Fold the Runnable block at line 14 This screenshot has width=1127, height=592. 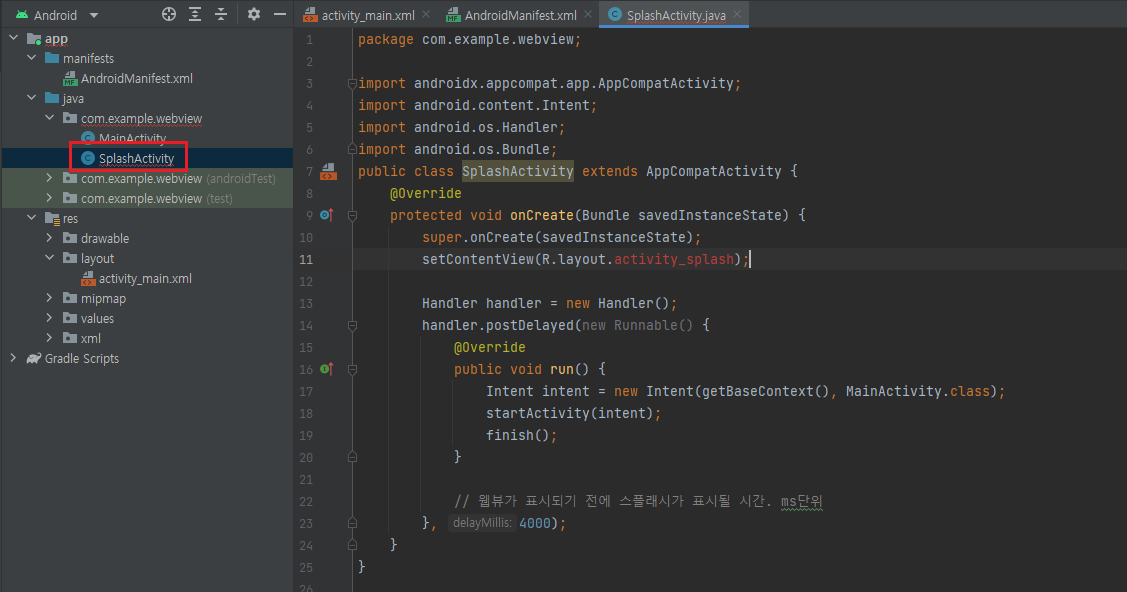352,325
